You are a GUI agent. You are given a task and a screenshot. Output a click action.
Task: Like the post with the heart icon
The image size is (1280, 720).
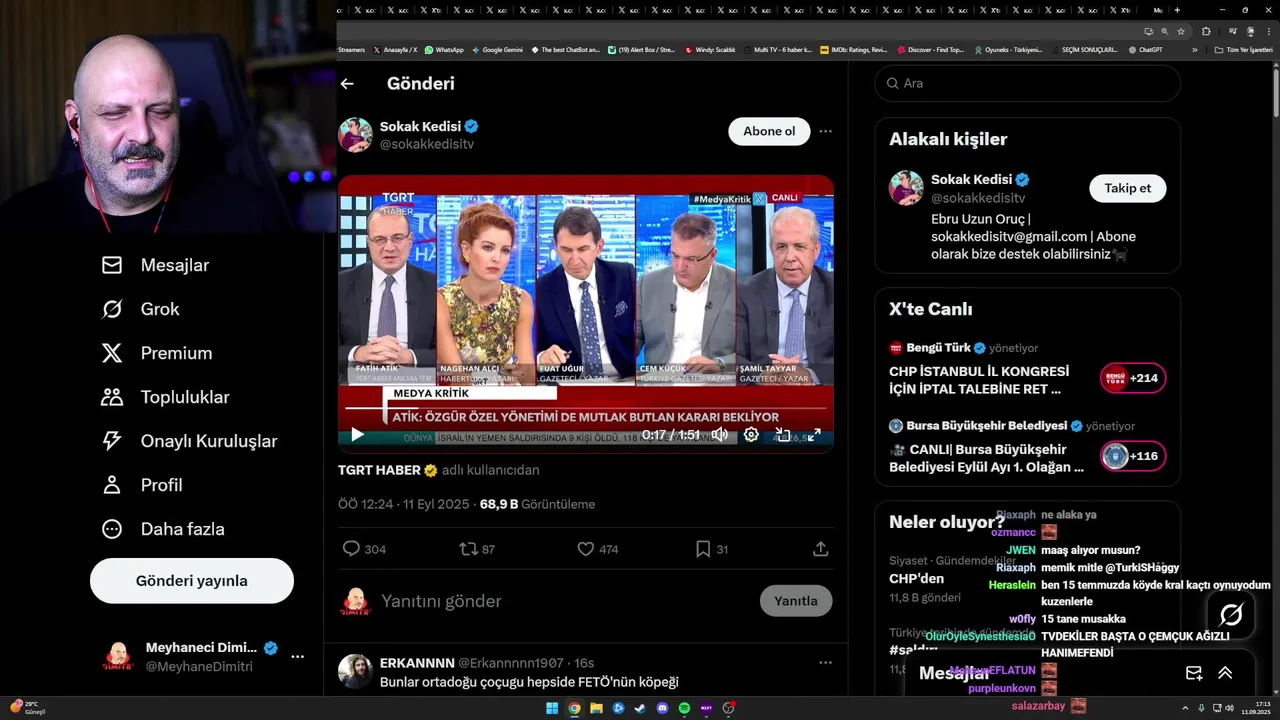pos(598,549)
